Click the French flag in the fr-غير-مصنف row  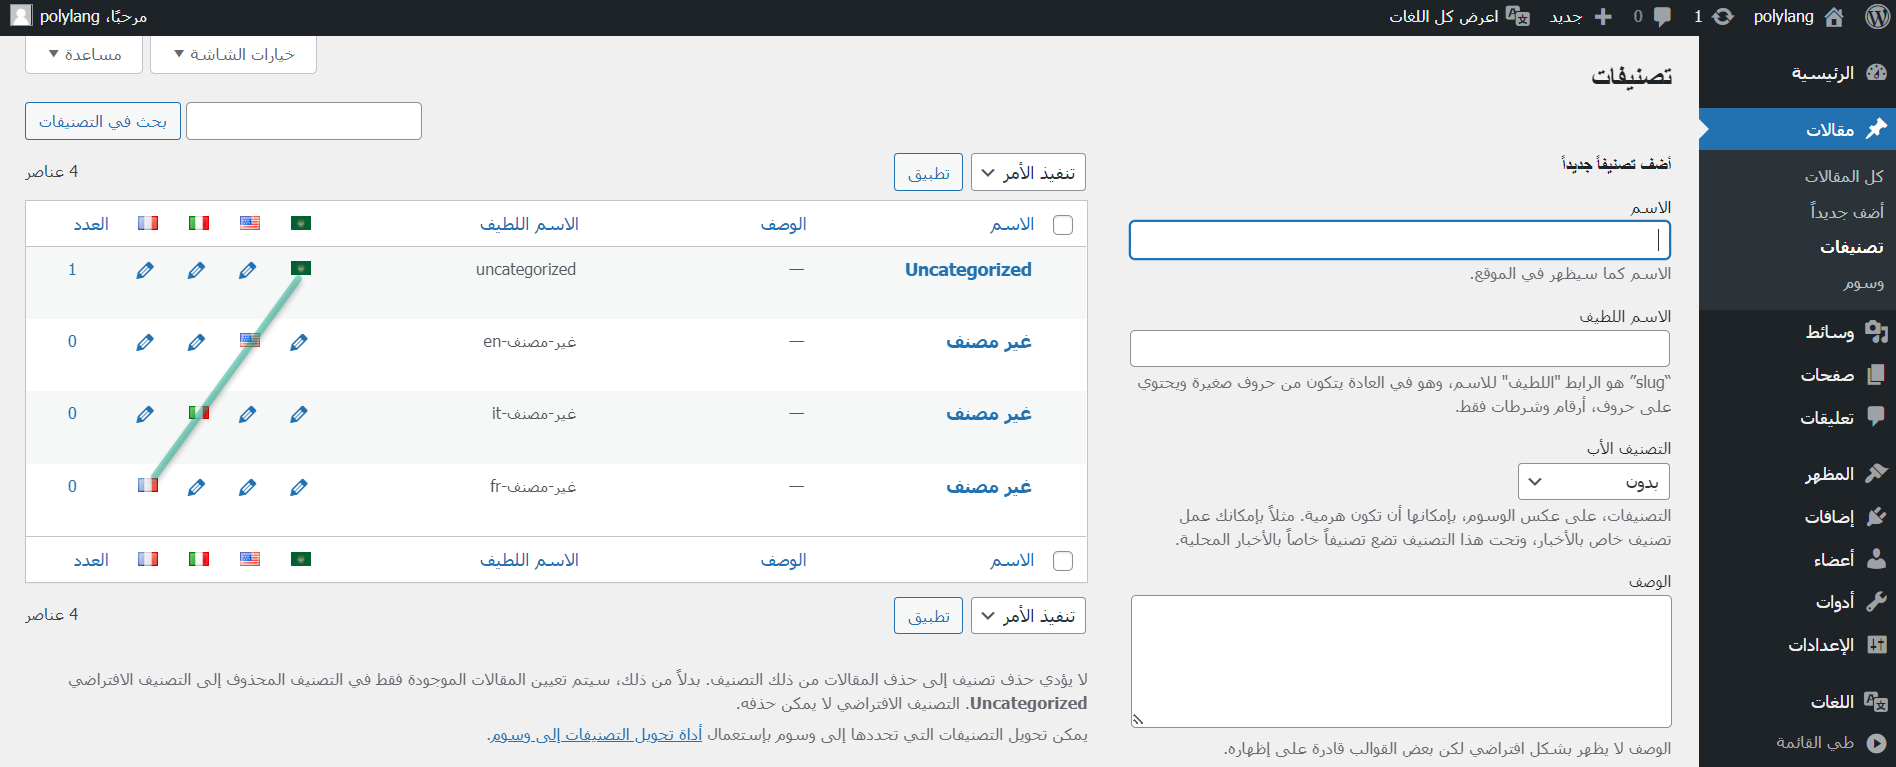point(148,485)
